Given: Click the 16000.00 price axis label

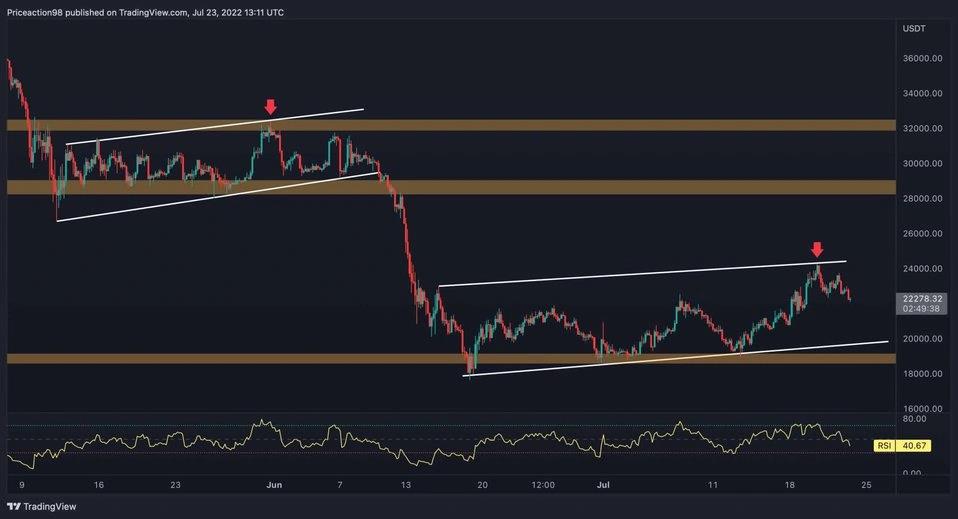Looking at the screenshot, I should coord(923,408).
